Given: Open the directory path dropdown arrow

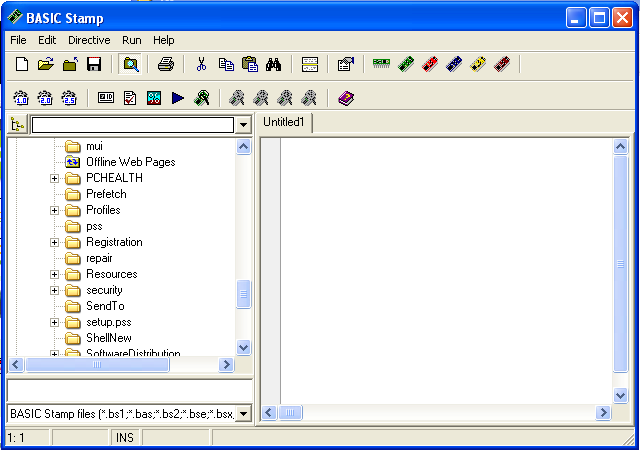Looking at the screenshot, I should 243,125.
